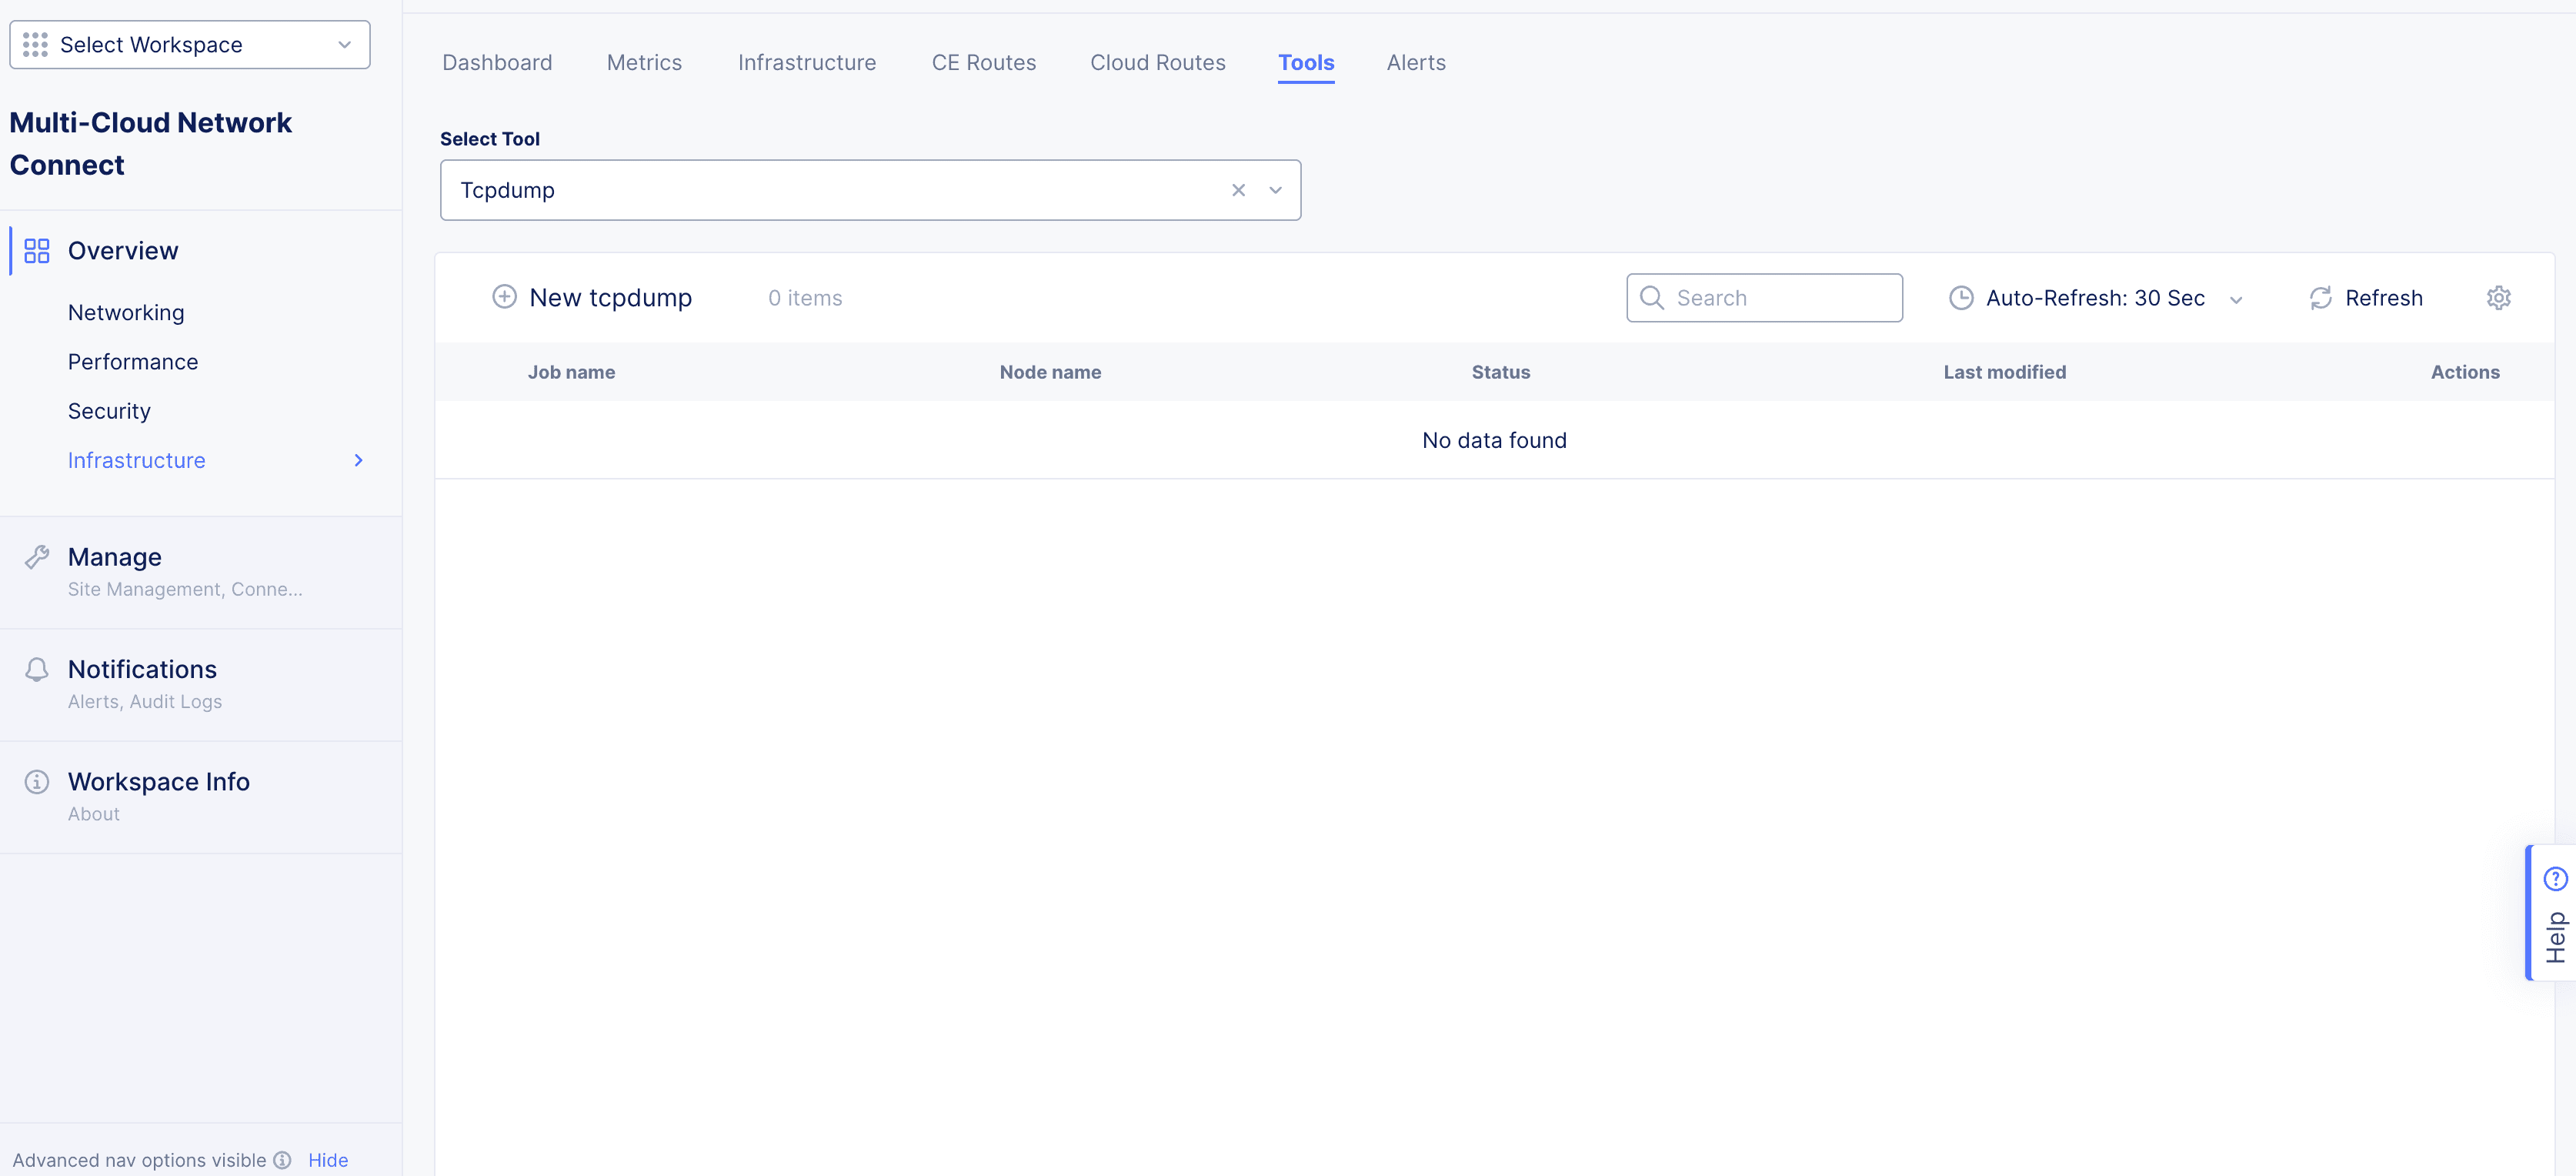
Task: Switch to the top Infrastructure tab
Action: click(807, 63)
